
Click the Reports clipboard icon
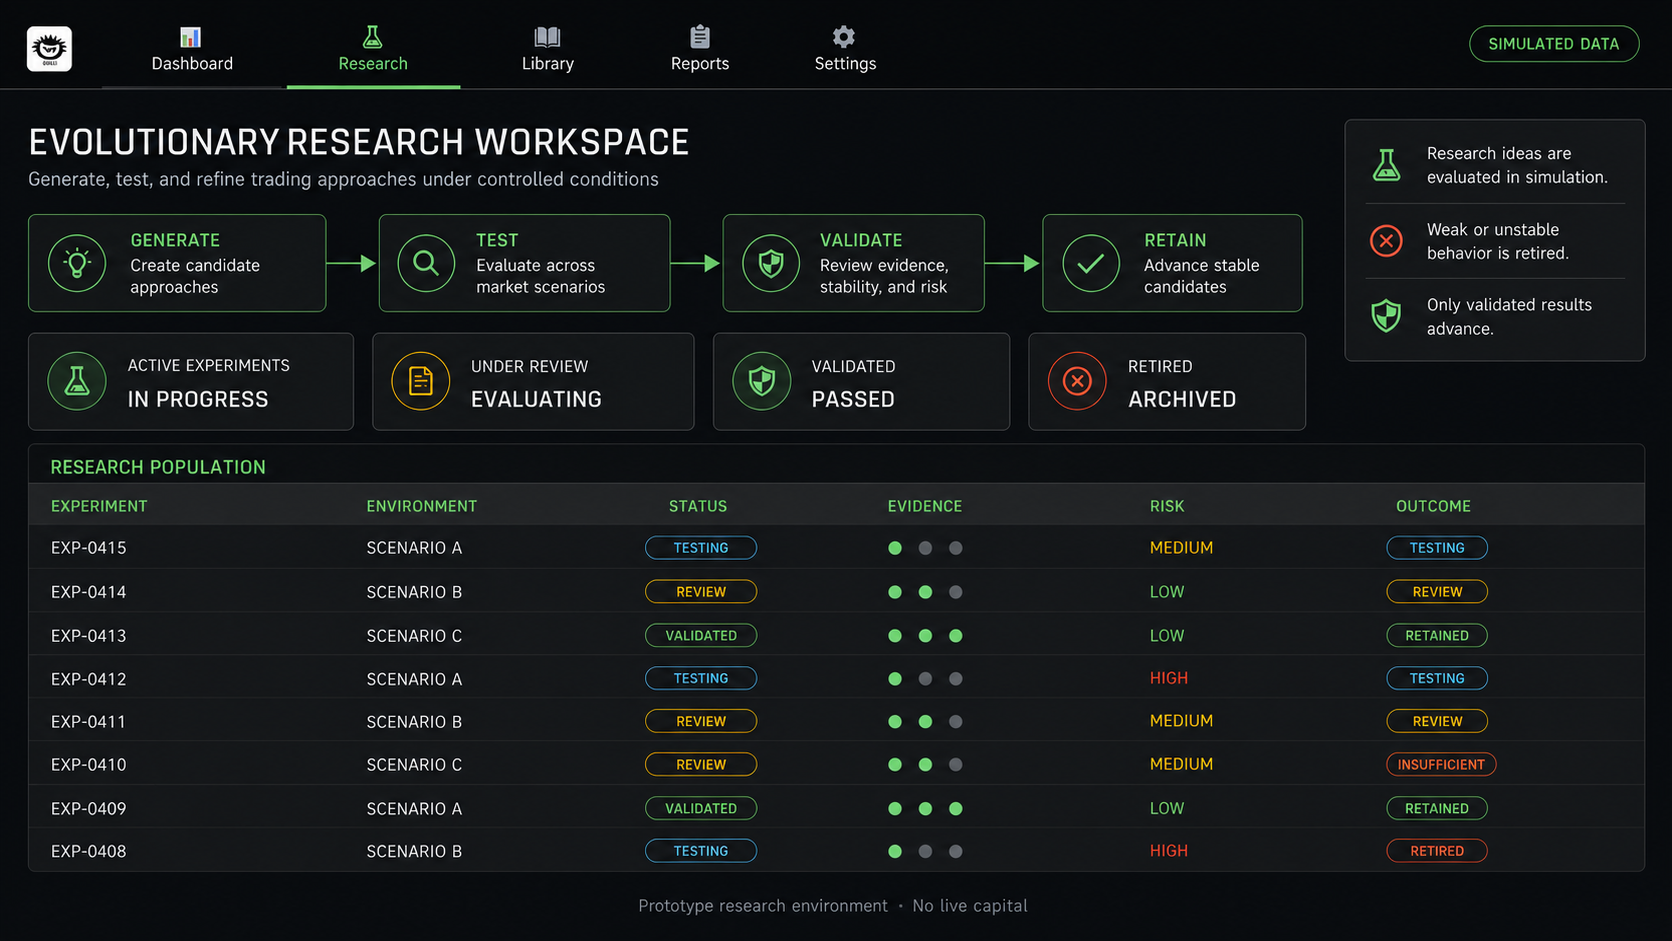(x=700, y=37)
